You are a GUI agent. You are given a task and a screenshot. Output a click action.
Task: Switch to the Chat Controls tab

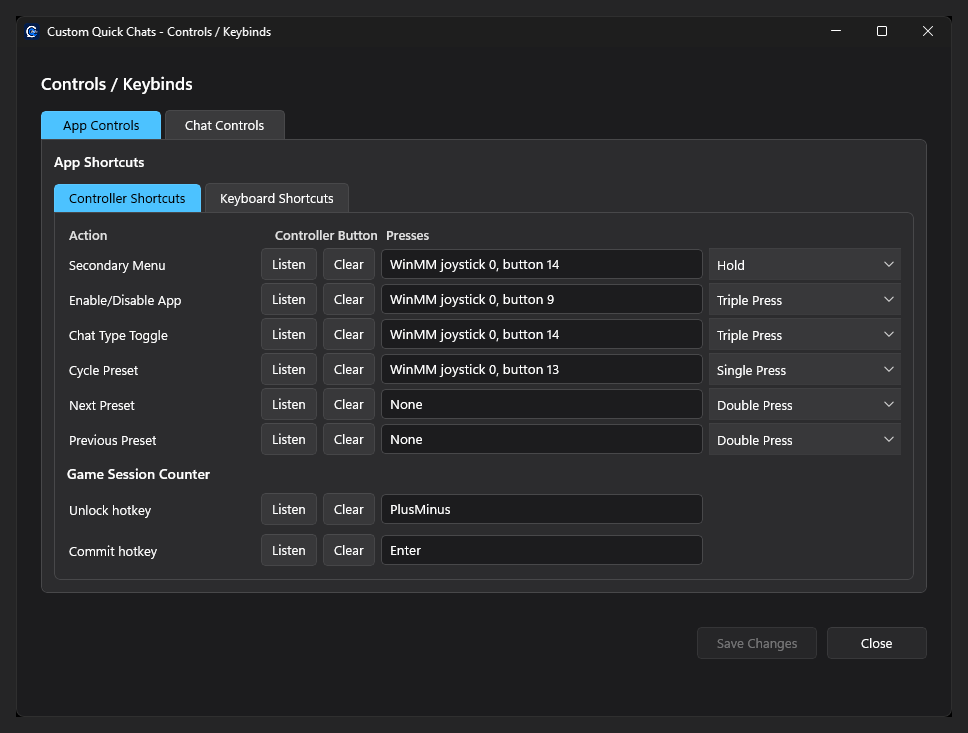[225, 125]
